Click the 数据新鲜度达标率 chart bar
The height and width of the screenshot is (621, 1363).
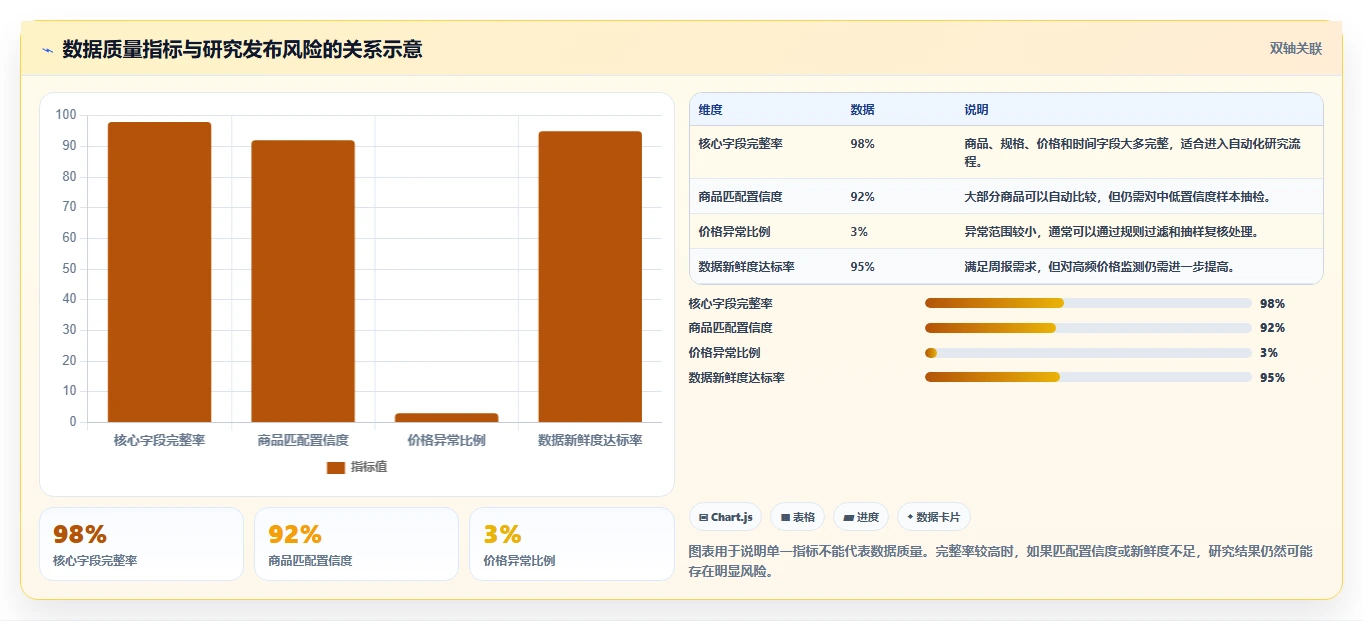pyautogui.click(x=590, y=277)
